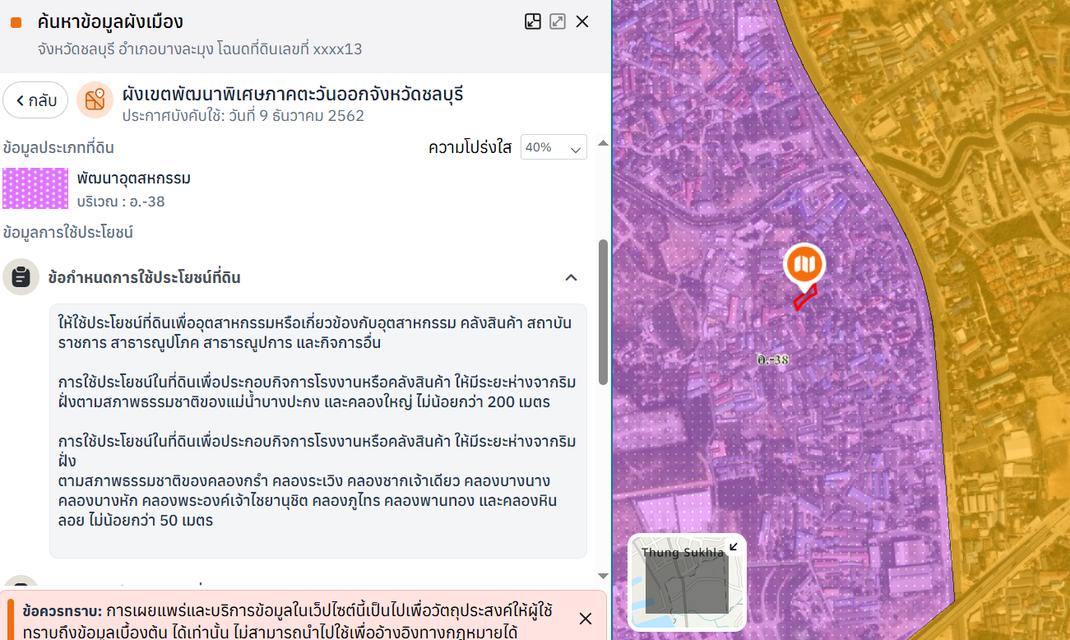
Task: Click the พัฒนาอุตสาหกรรม purple dotted swatch
Action: tap(35, 188)
